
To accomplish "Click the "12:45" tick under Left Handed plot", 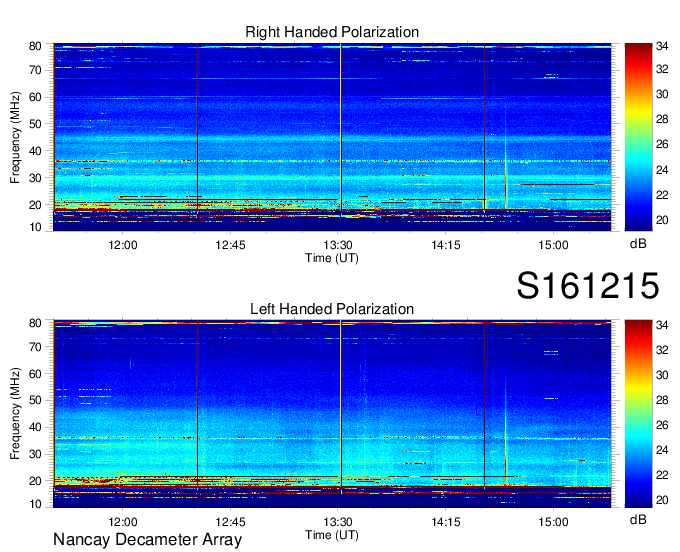I will 230,522.
